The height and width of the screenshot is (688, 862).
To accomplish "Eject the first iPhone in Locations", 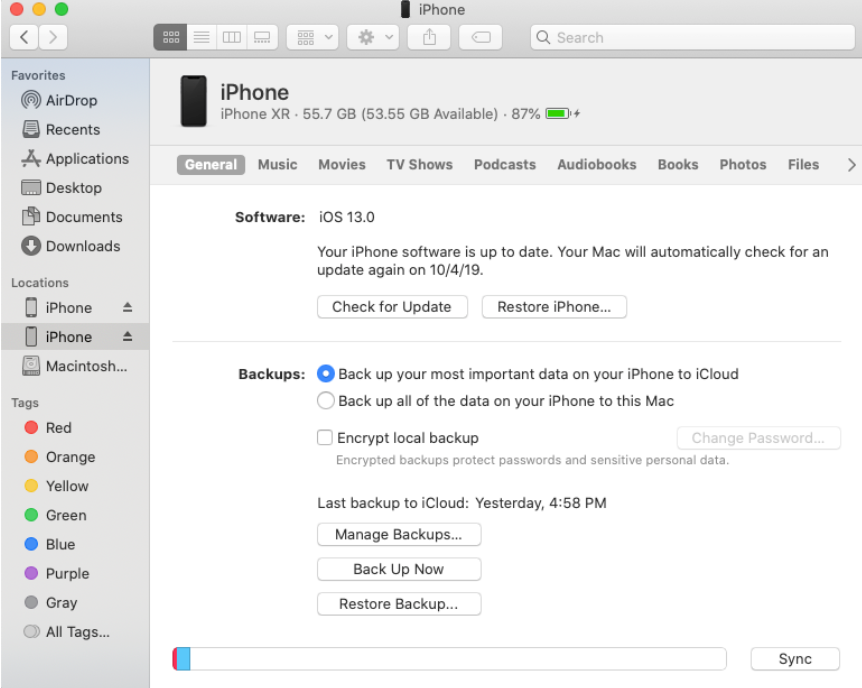I will [x=128, y=307].
